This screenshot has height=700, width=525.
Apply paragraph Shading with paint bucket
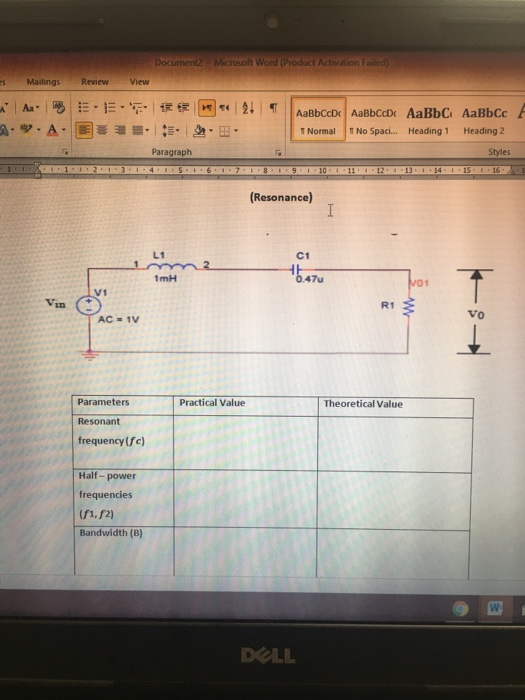(x=199, y=131)
